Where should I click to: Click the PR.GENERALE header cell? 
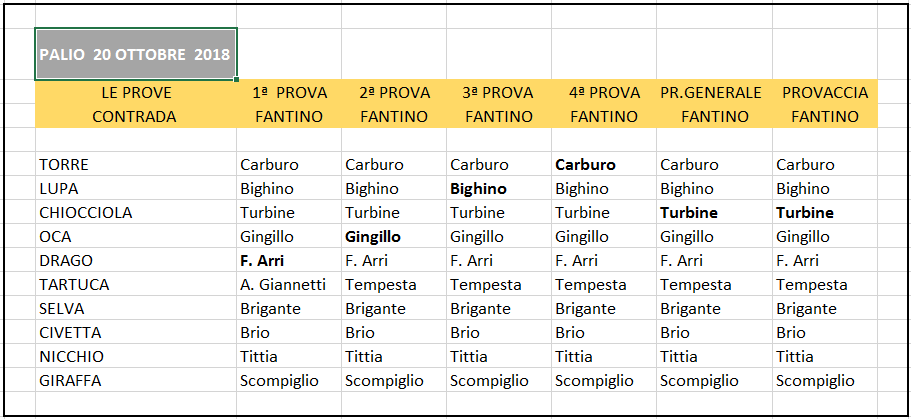tap(714, 92)
